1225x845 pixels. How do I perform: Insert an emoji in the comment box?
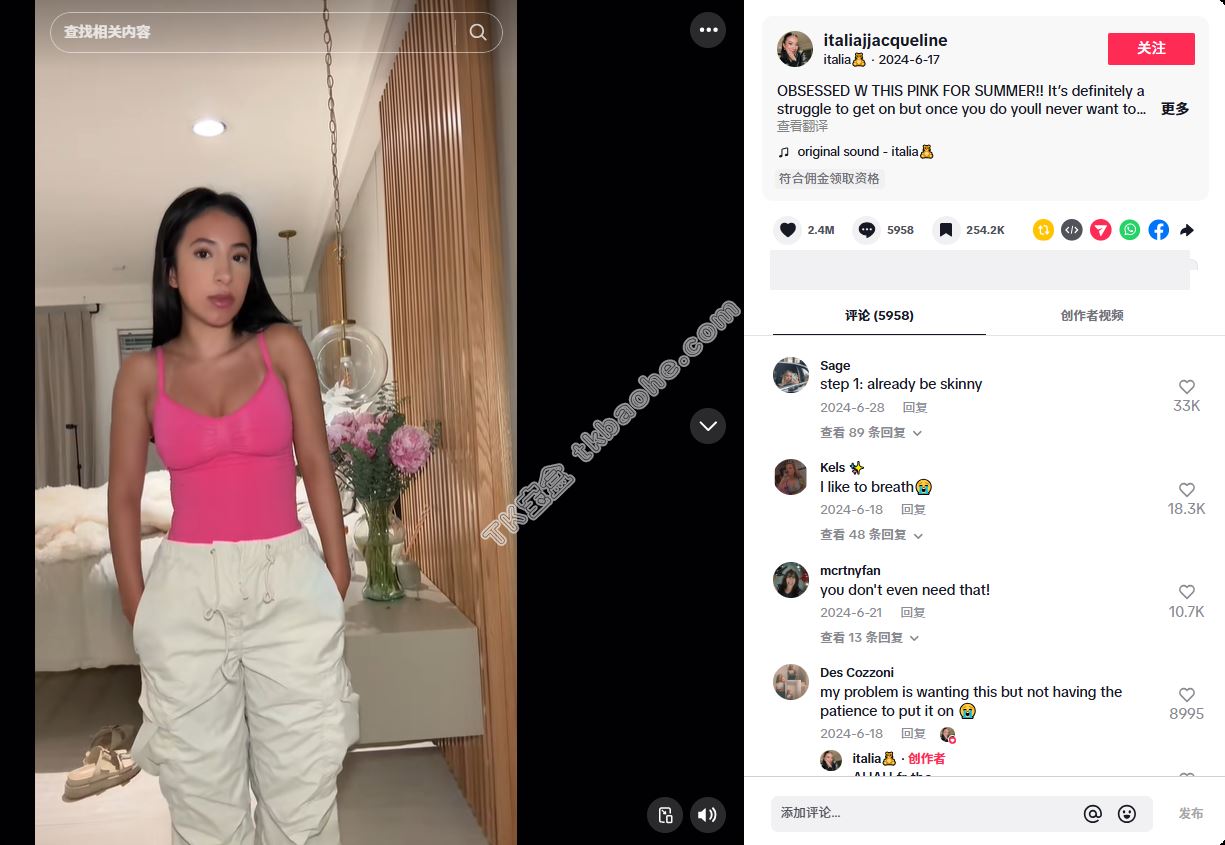tap(1127, 814)
